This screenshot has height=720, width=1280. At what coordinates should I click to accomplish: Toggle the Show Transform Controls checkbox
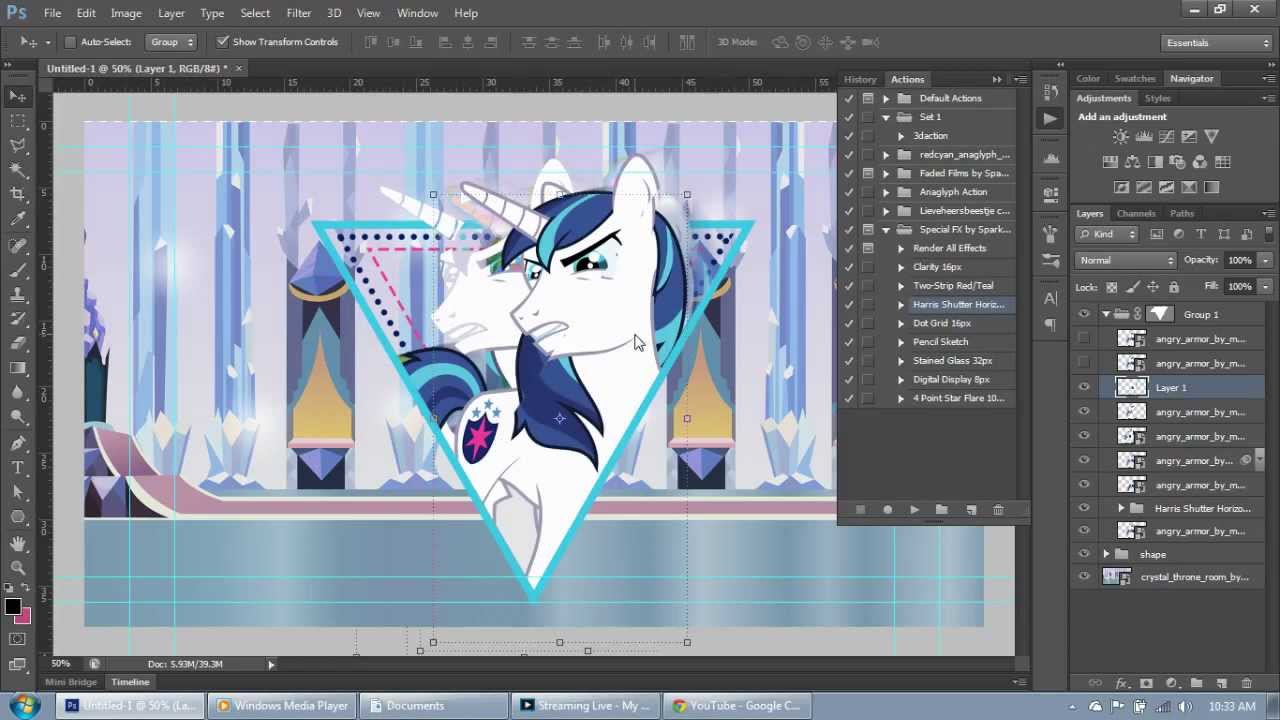coord(221,42)
